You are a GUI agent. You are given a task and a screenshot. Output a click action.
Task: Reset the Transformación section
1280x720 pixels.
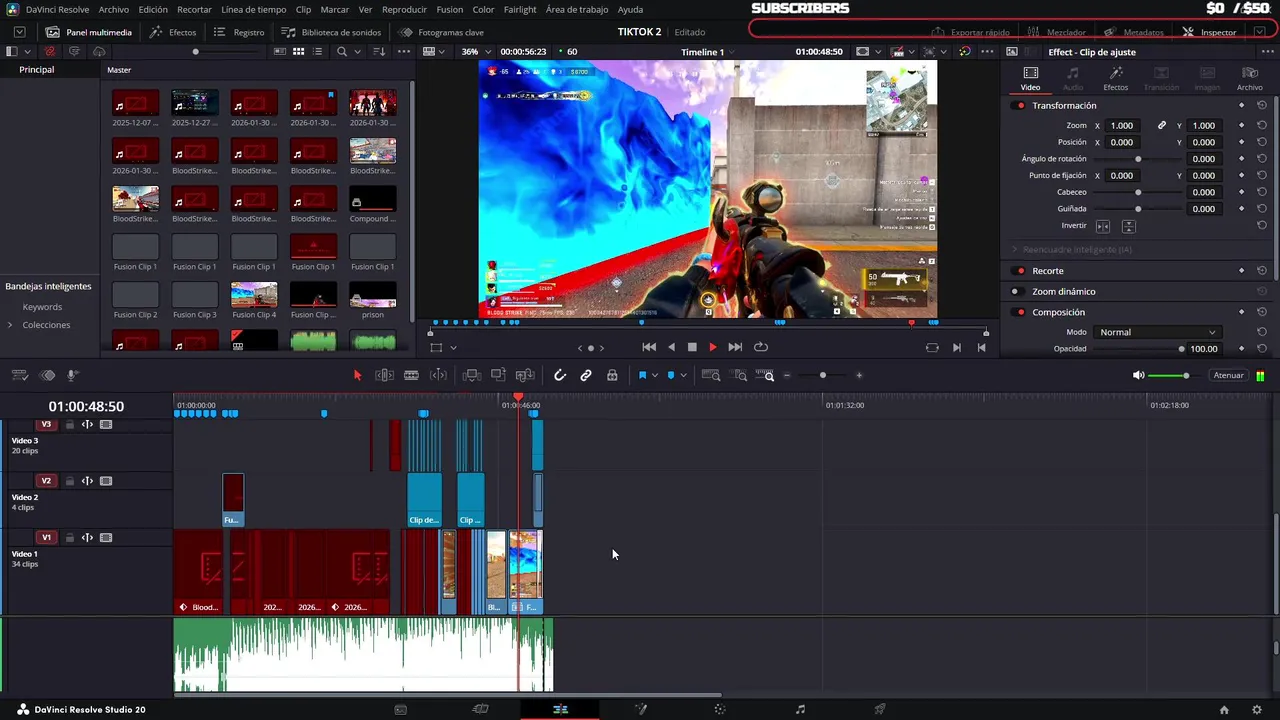(x=1262, y=105)
